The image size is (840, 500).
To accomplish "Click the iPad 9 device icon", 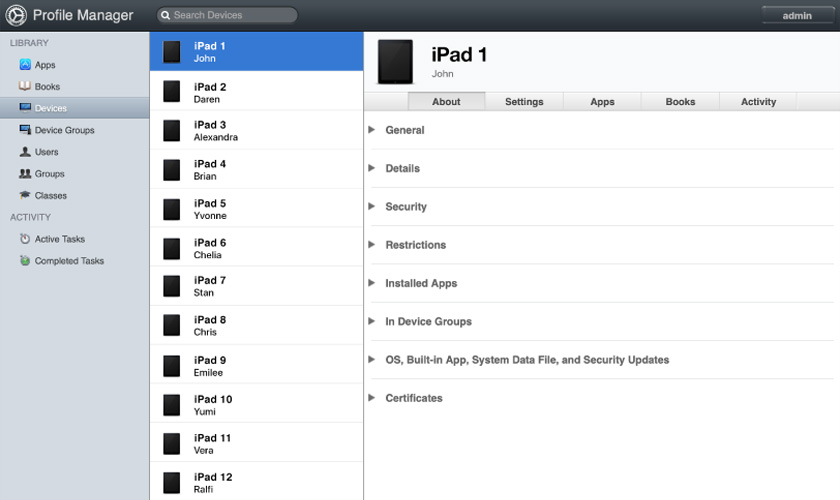I will (x=171, y=366).
